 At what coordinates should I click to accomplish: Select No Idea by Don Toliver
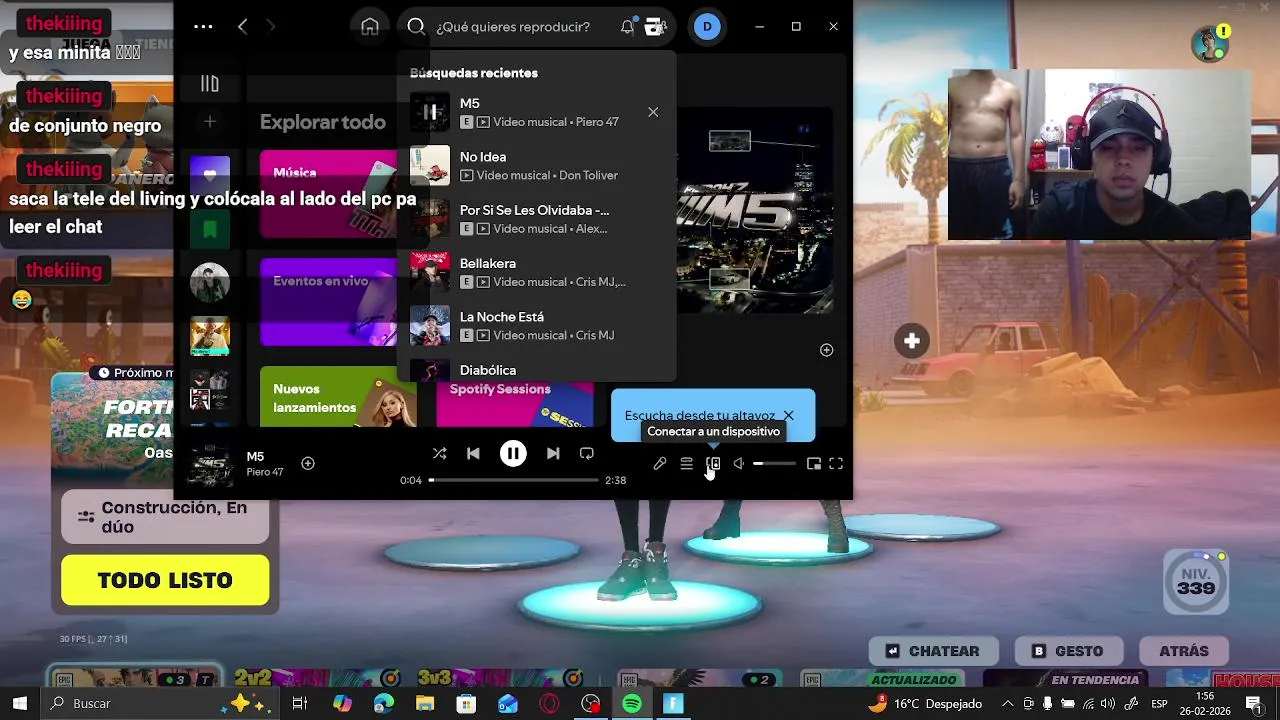click(x=536, y=166)
